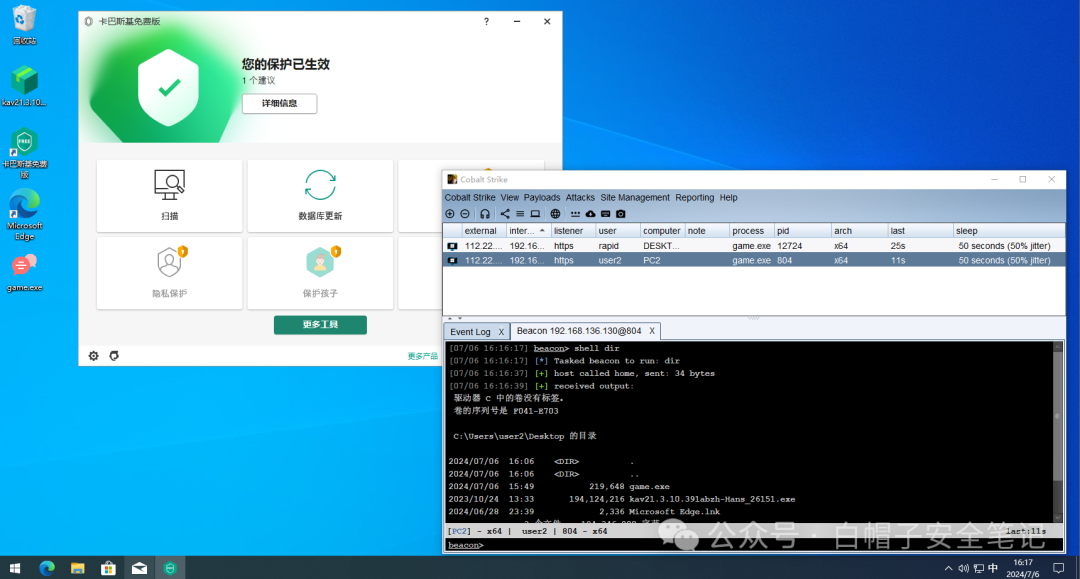Open the Payloads menu
The width and height of the screenshot is (1080, 579).
[542, 198]
